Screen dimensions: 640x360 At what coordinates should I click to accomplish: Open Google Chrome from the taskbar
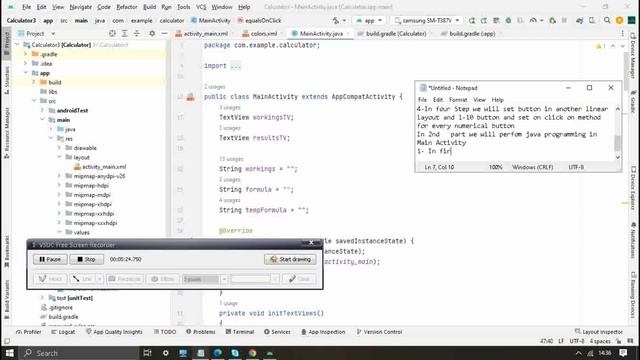(253, 353)
